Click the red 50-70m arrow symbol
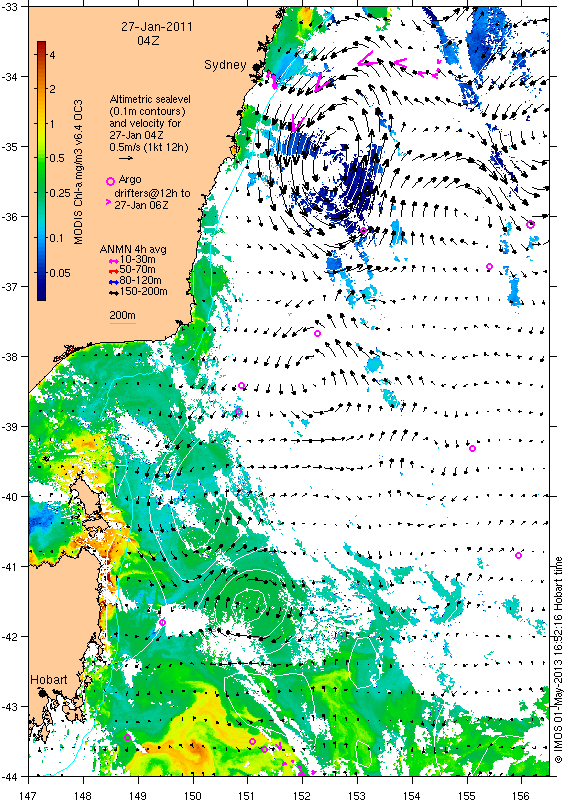The image size is (570, 800). pos(114,271)
